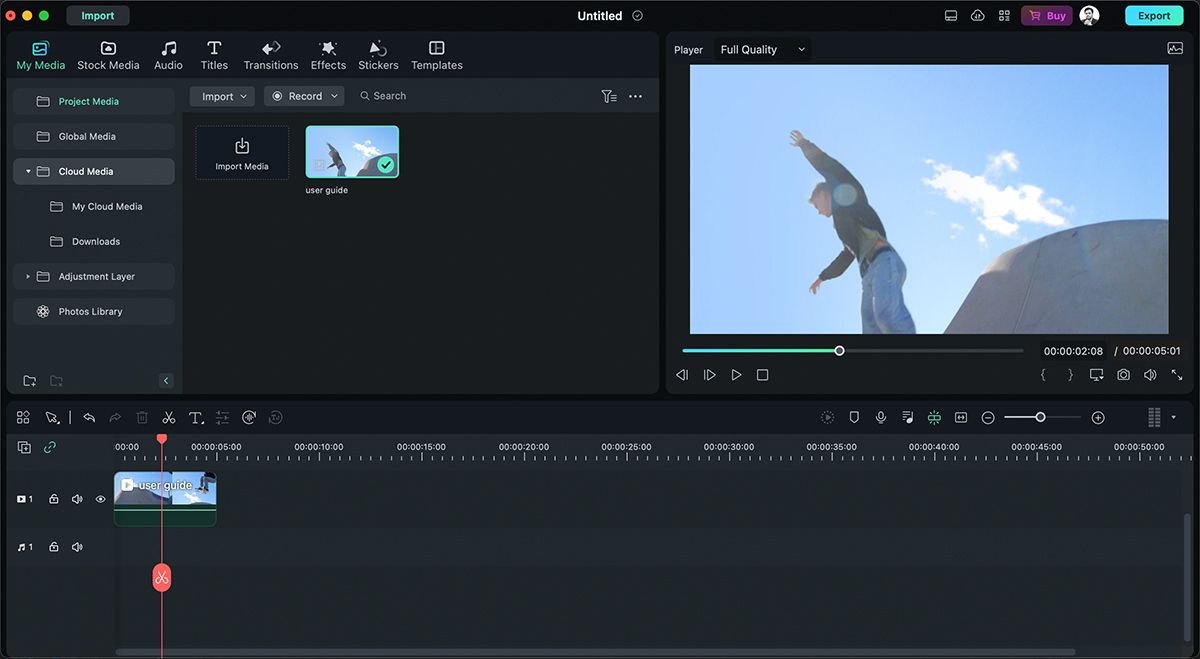Select the user guide clip thumbnail
The height and width of the screenshot is (659, 1200).
tap(352, 150)
